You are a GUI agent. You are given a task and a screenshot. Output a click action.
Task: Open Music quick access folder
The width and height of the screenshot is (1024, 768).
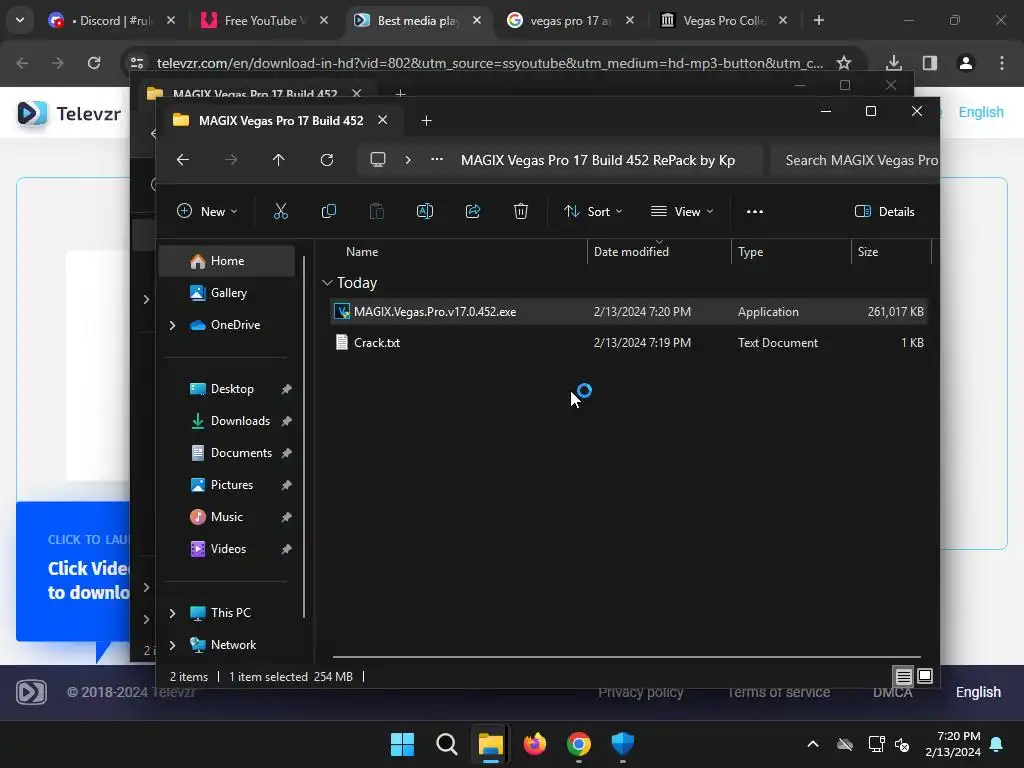(x=227, y=517)
